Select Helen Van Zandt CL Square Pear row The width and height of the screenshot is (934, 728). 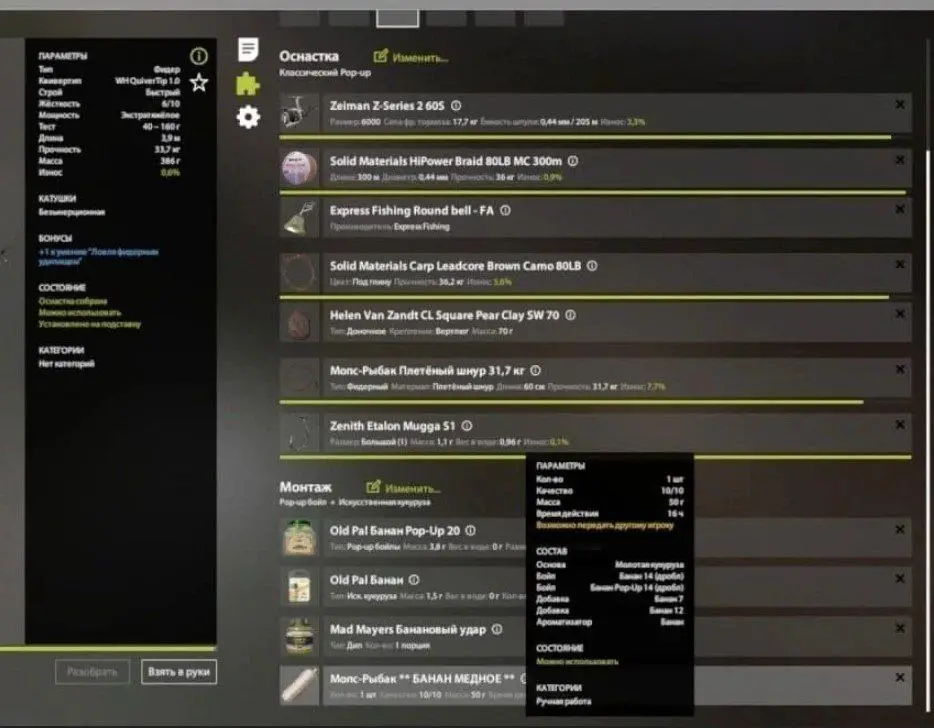click(x=617, y=322)
